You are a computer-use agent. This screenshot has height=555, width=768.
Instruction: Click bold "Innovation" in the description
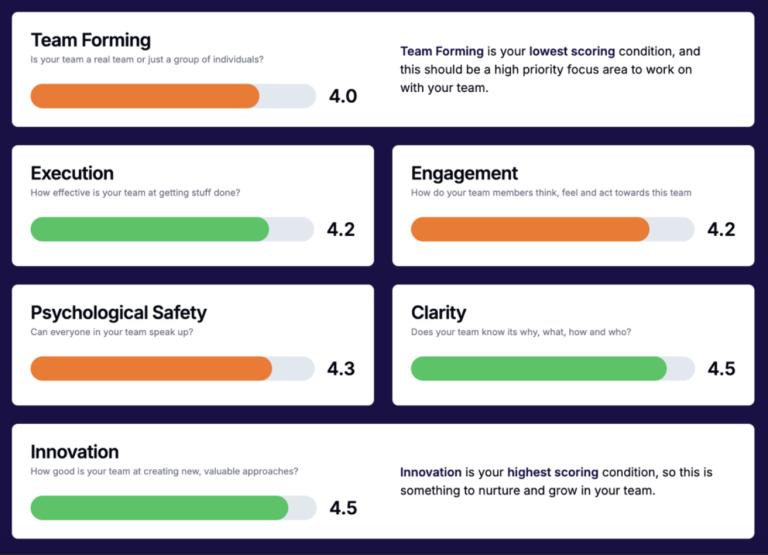[431, 472]
